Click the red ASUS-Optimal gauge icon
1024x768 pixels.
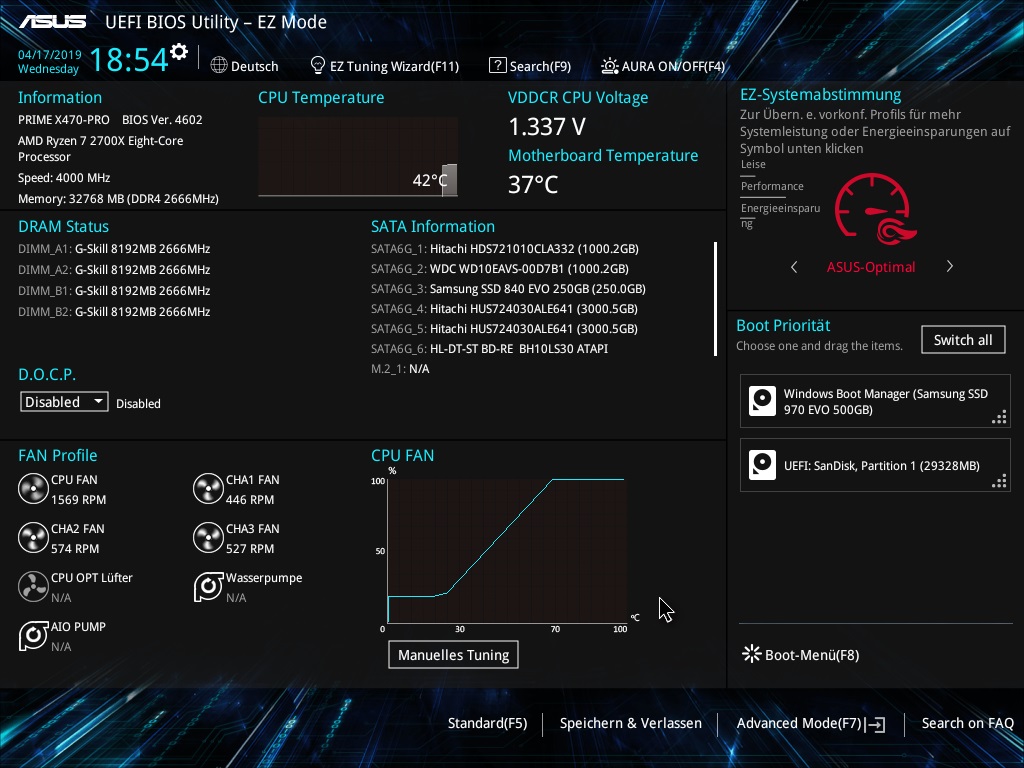click(875, 209)
